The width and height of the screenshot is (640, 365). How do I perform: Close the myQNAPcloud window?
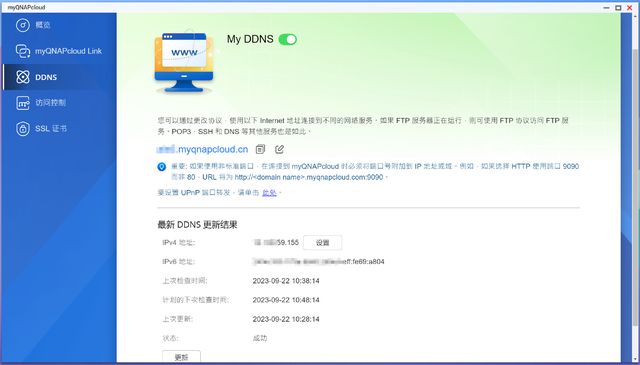[629, 7]
